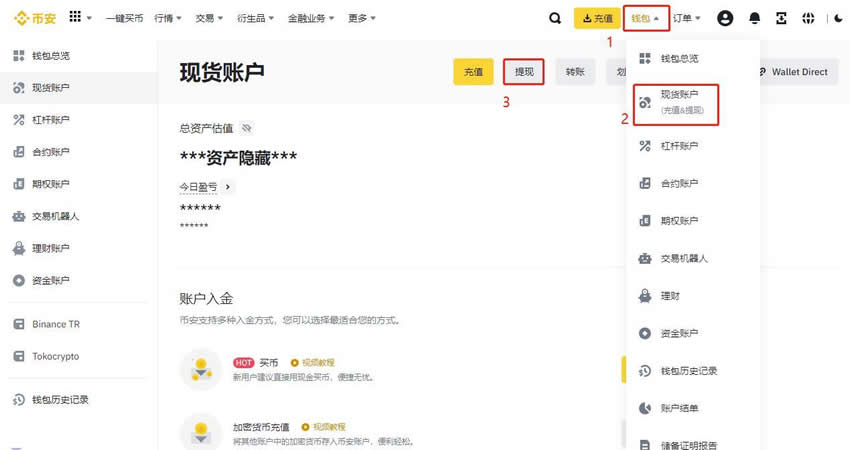The height and width of the screenshot is (450, 850).
Task: Open notifications bell icon
Action: (754, 18)
